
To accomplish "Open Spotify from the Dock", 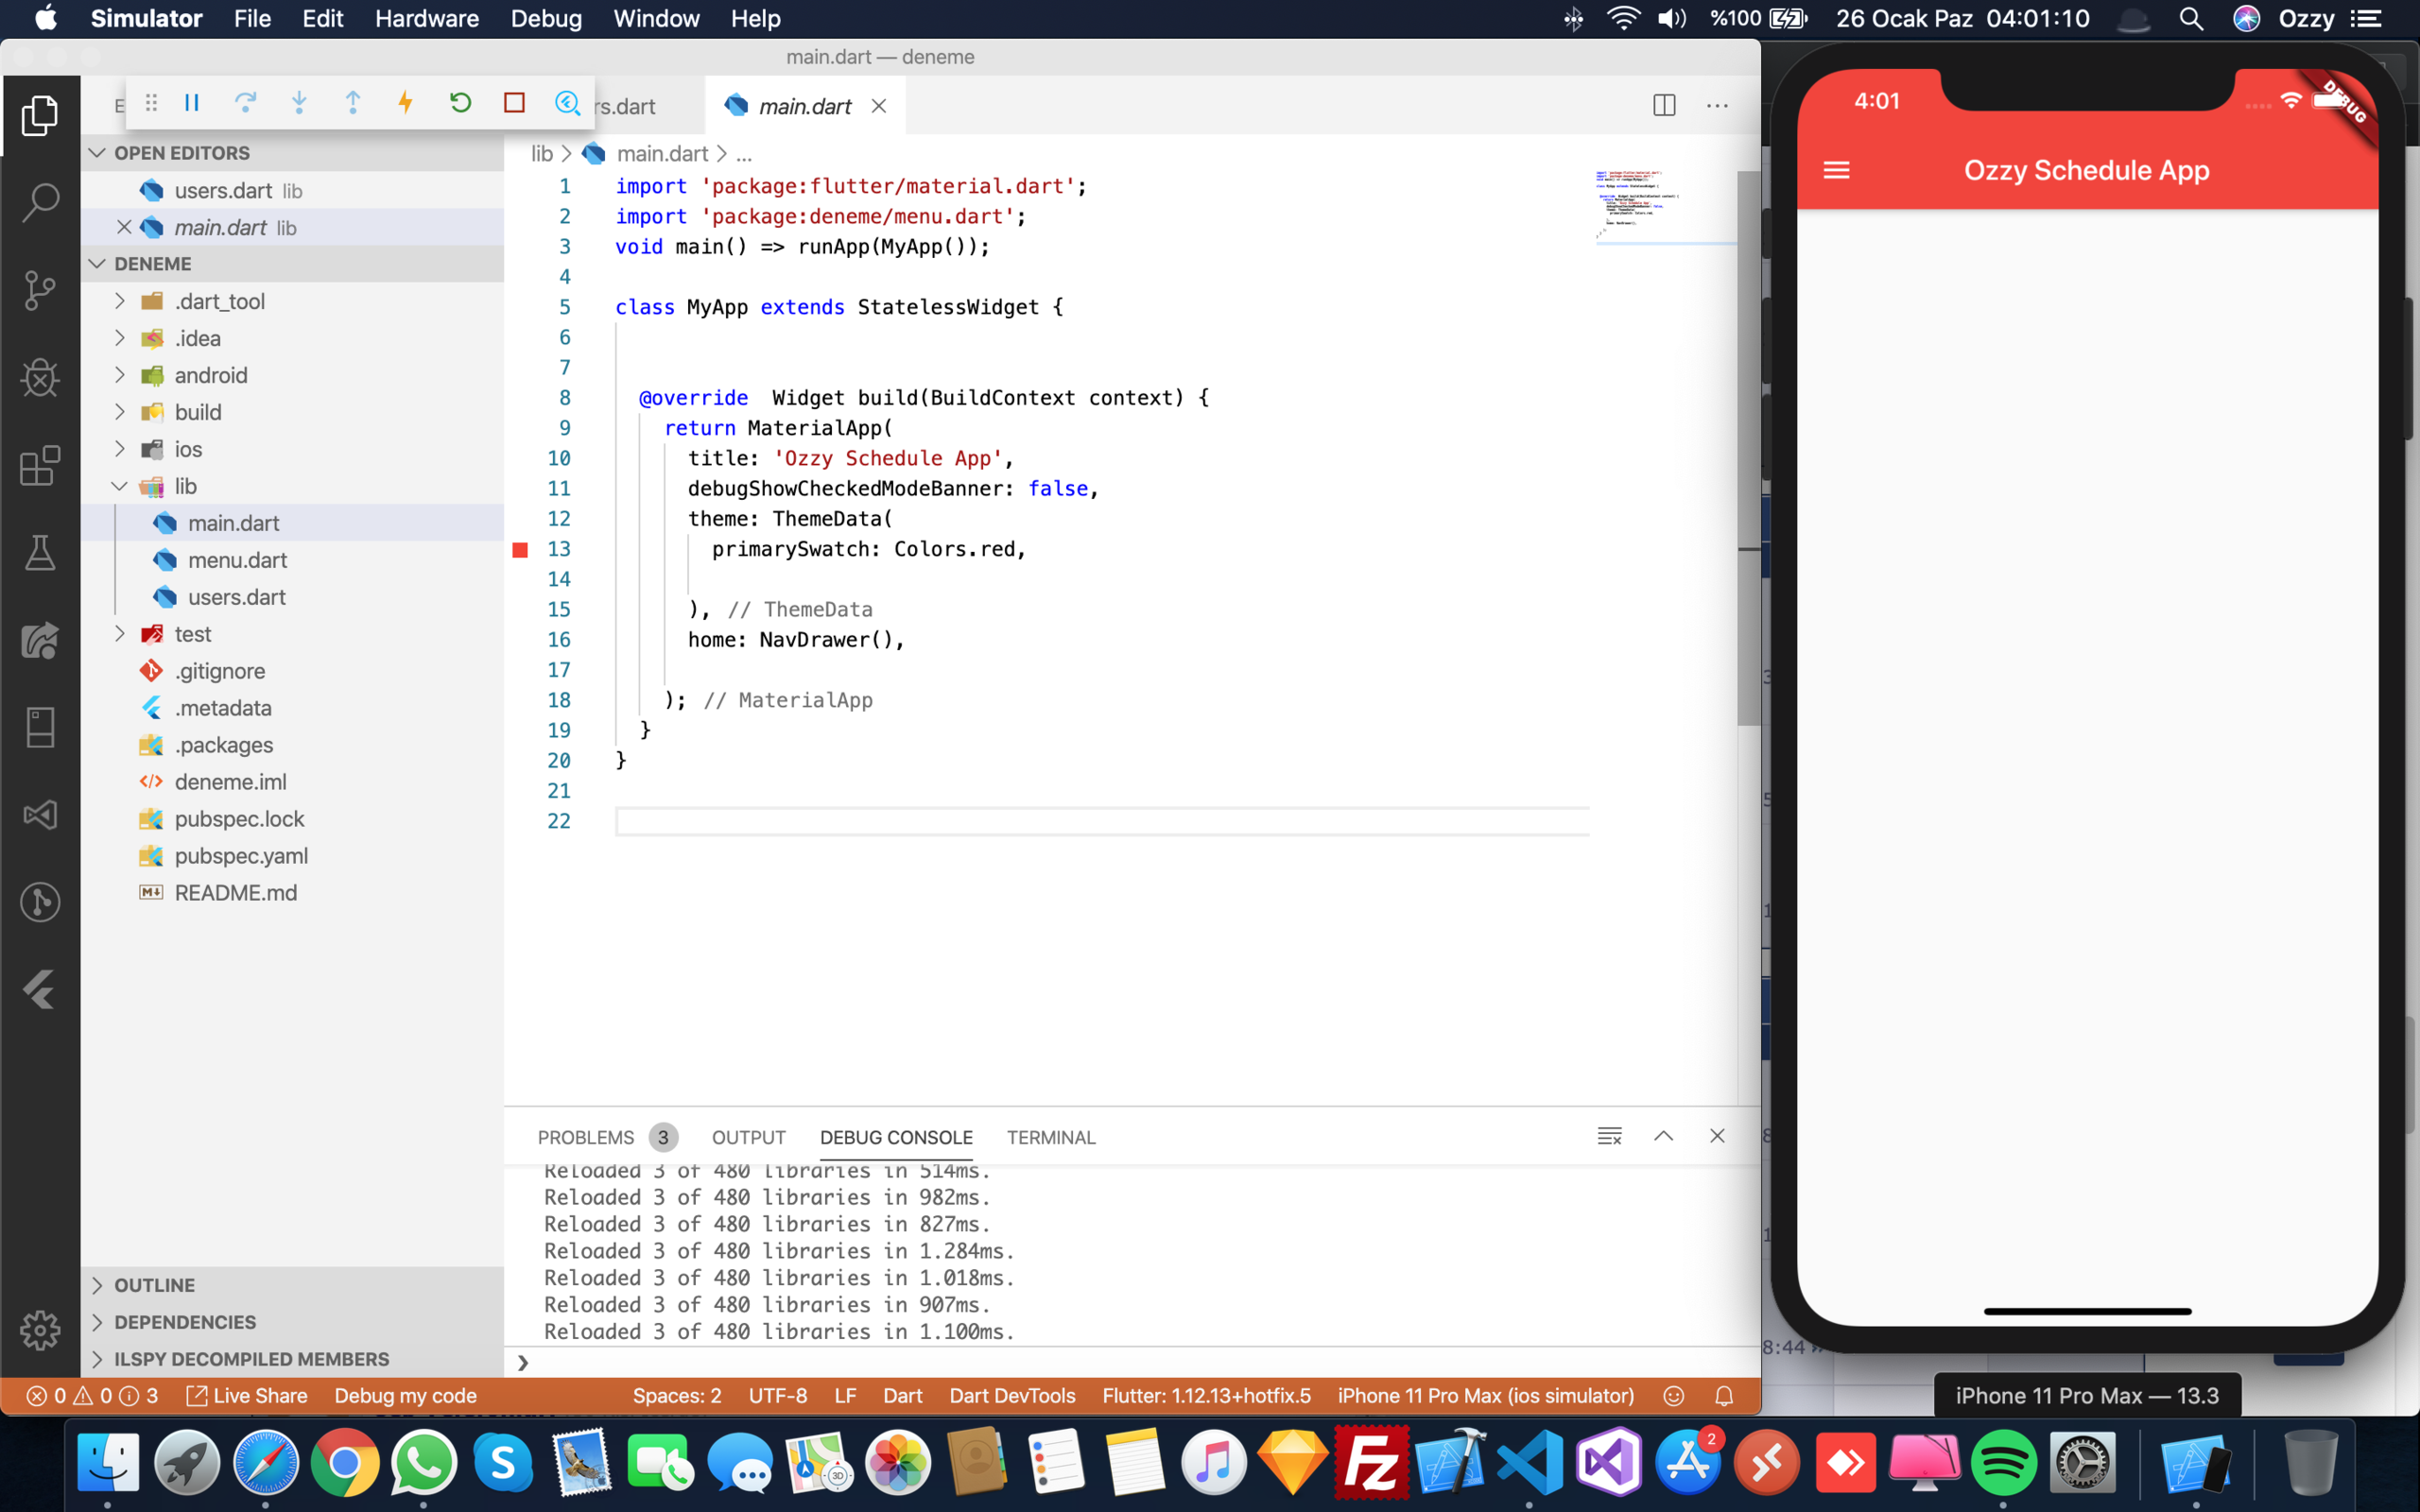I will (x=2003, y=1462).
